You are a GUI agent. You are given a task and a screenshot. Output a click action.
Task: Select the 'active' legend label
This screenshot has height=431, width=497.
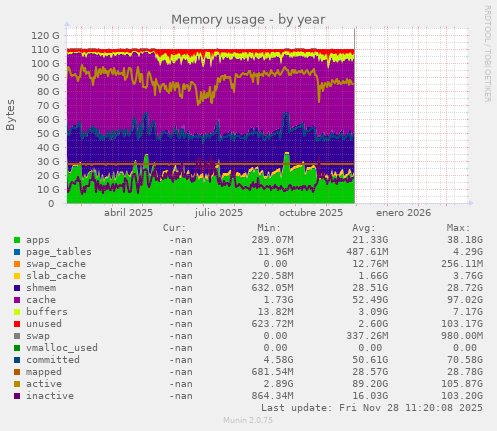click(x=44, y=384)
